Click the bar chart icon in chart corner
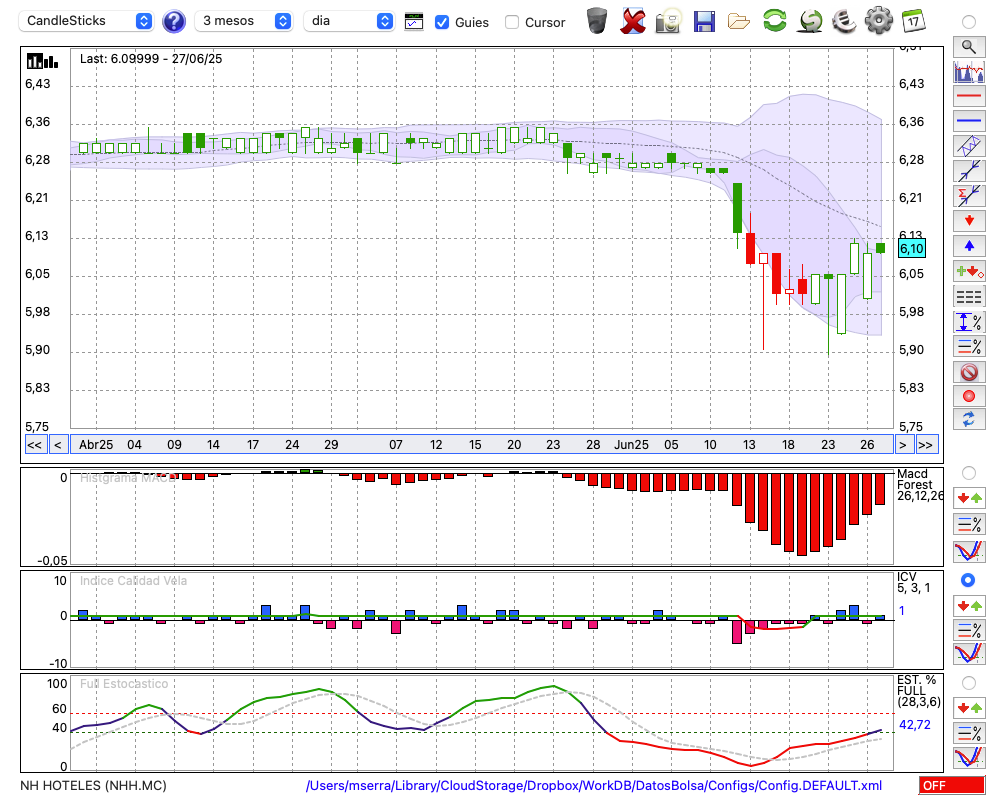 [x=42, y=61]
